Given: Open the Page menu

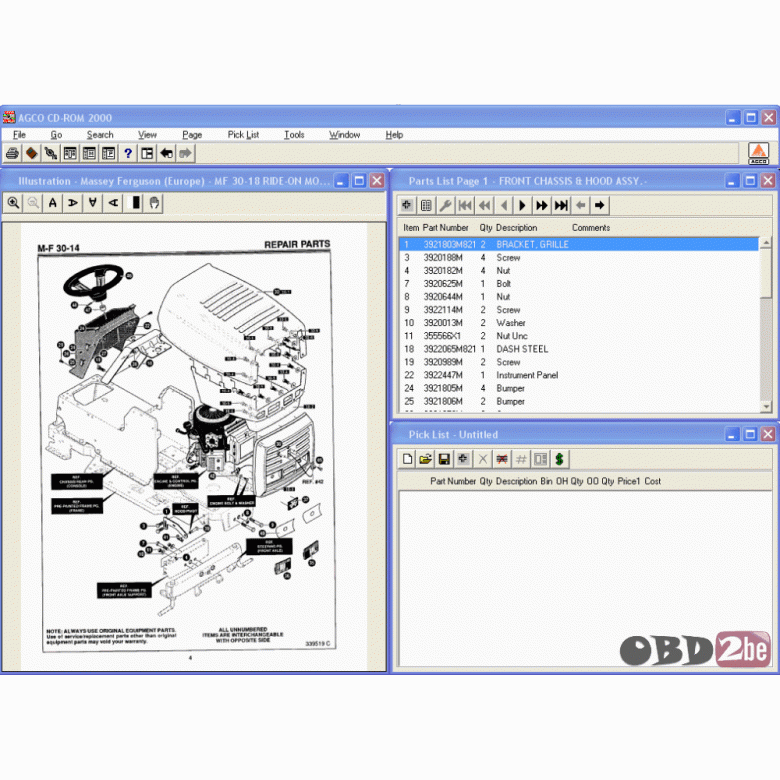Looking at the screenshot, I should [x=192, y=135].
